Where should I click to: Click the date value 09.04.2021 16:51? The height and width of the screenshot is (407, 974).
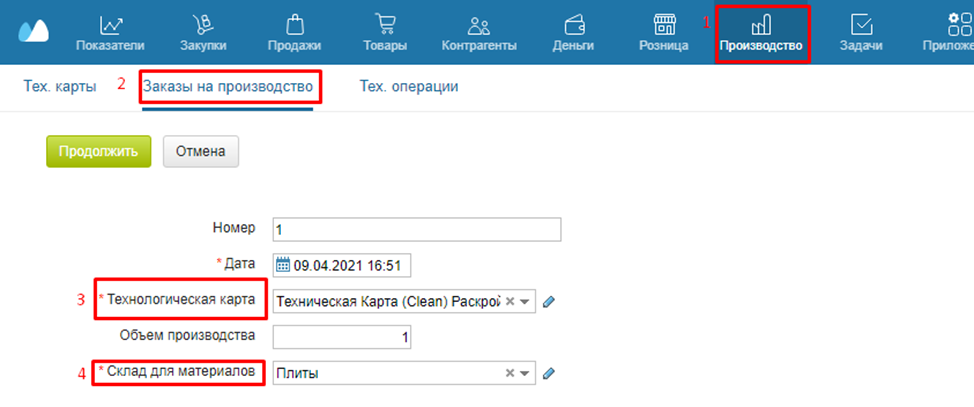(347, 266)
